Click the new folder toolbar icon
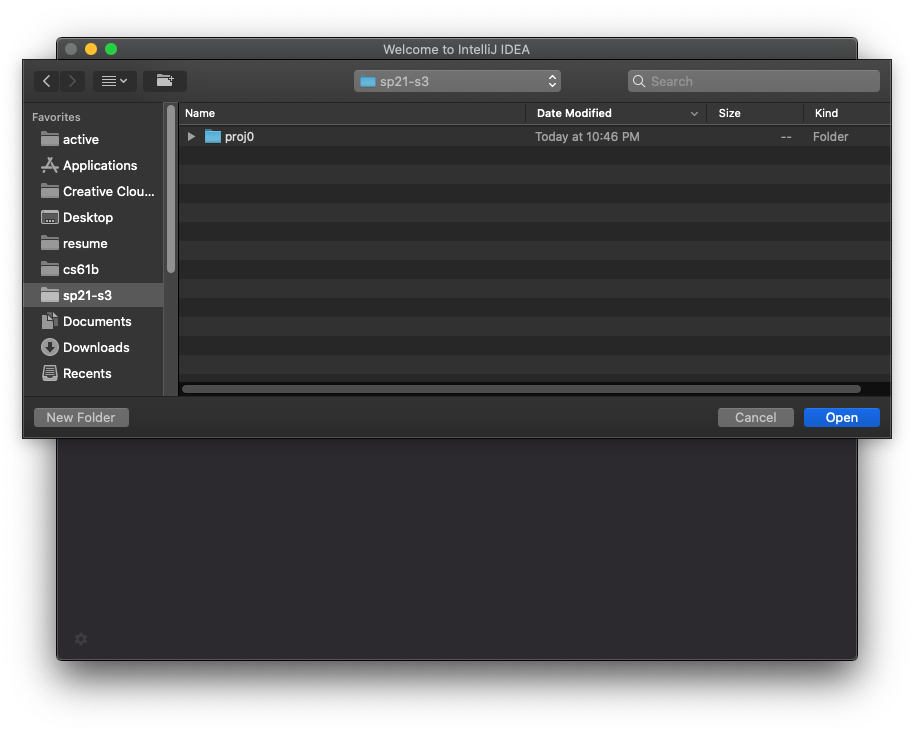Image resolution: width=914 pixels, height=734 pixels. coord(164,81)
